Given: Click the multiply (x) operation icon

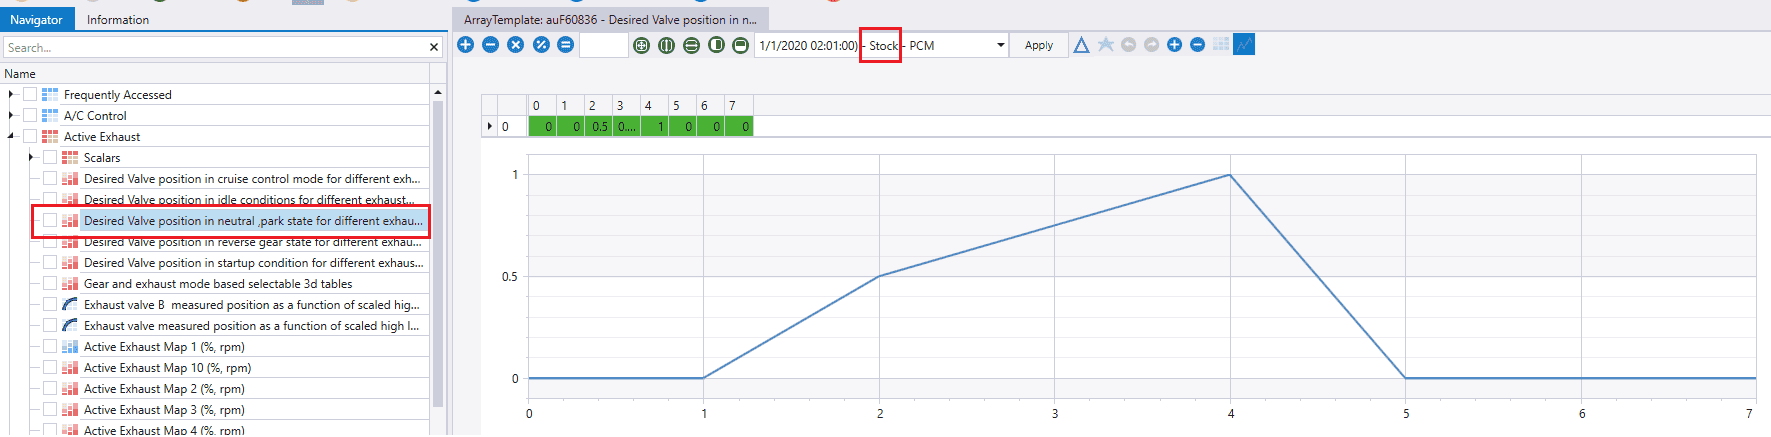Looking at the screenshot, I should click(x=516, y=45).
